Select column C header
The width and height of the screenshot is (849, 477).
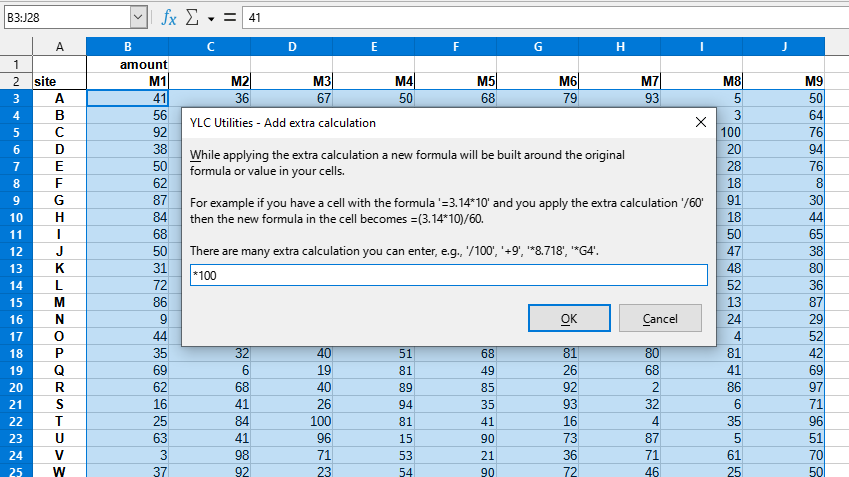(210, 47)
